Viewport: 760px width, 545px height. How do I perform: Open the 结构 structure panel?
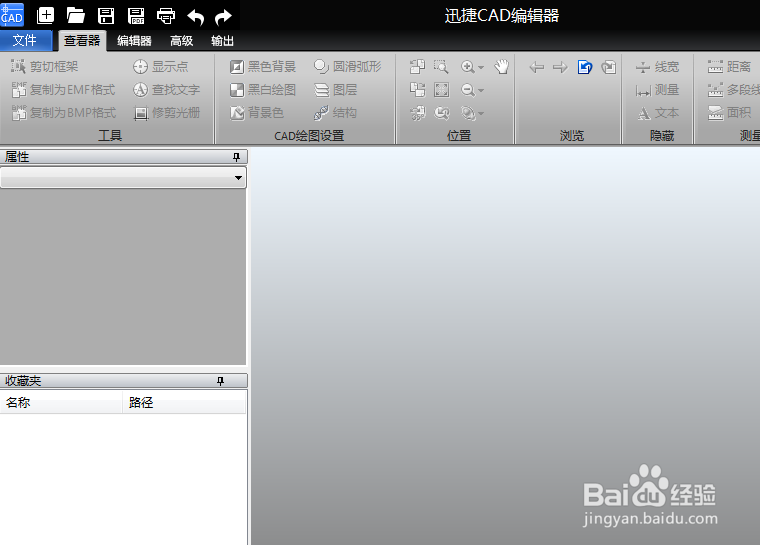pyautogui.click(x=335, y=113)
